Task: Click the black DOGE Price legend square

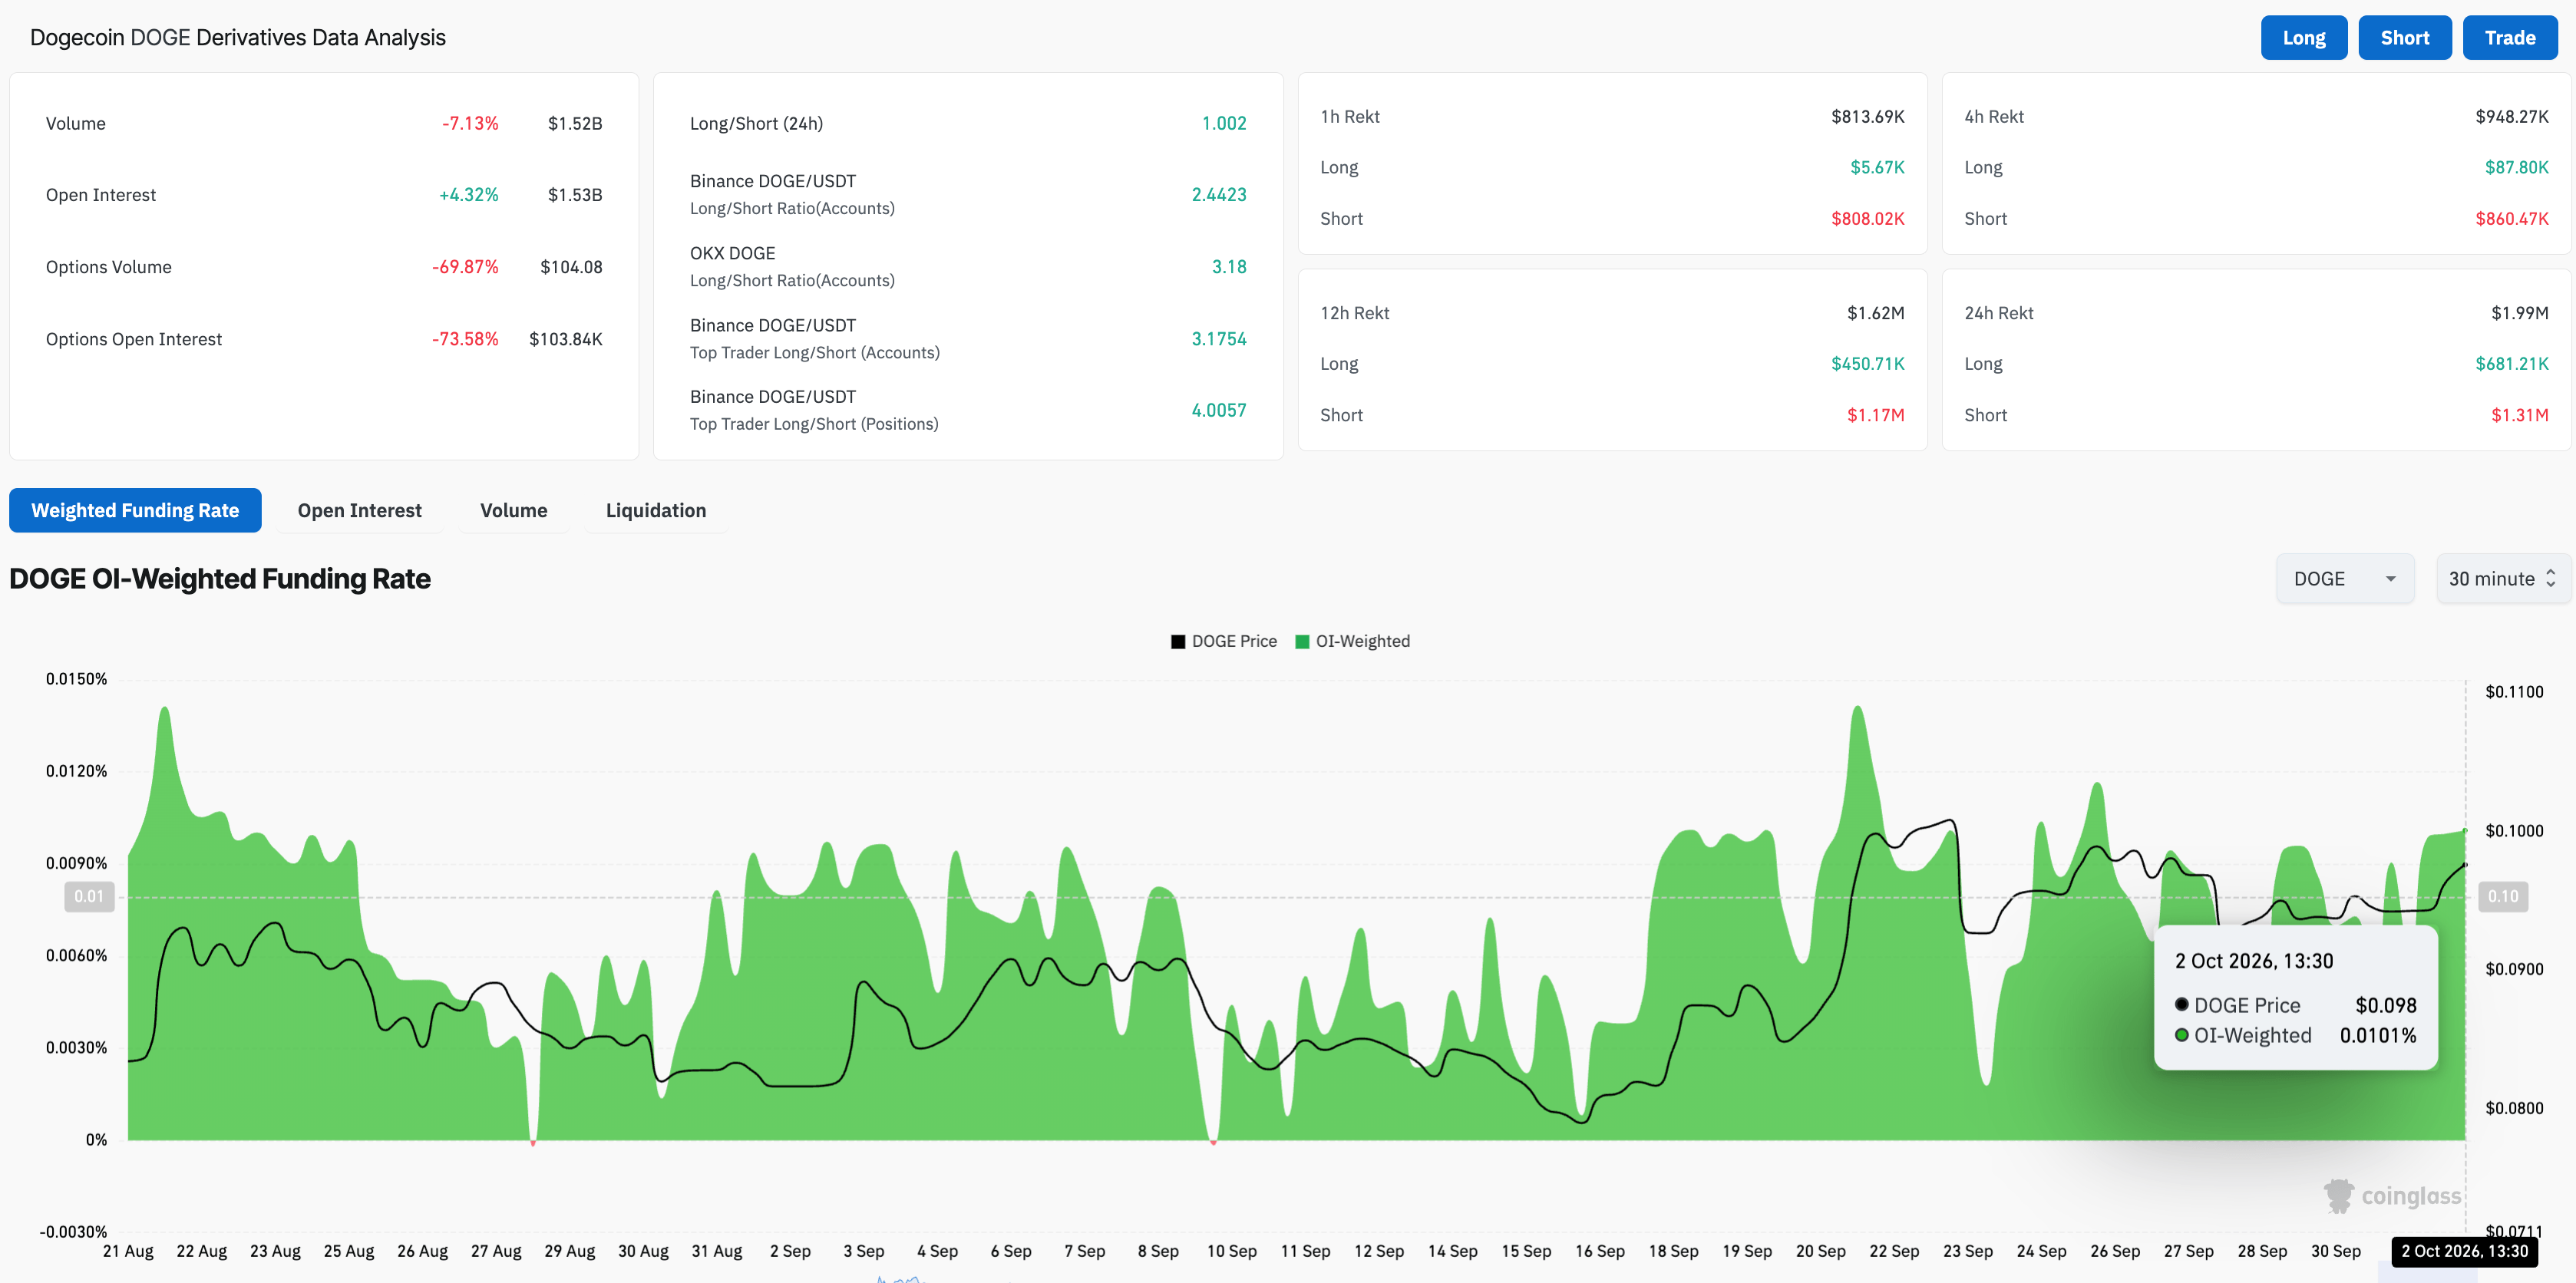Action: pyautogui.click(x=1178, y=642)
